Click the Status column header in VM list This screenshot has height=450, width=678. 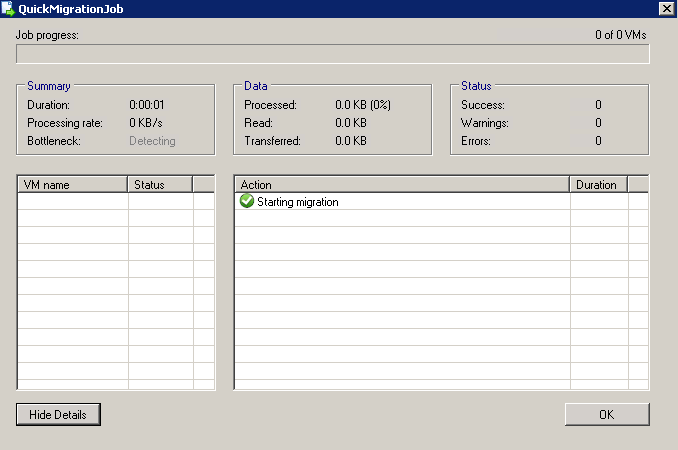pyautogui.click(x=160, y=185)
